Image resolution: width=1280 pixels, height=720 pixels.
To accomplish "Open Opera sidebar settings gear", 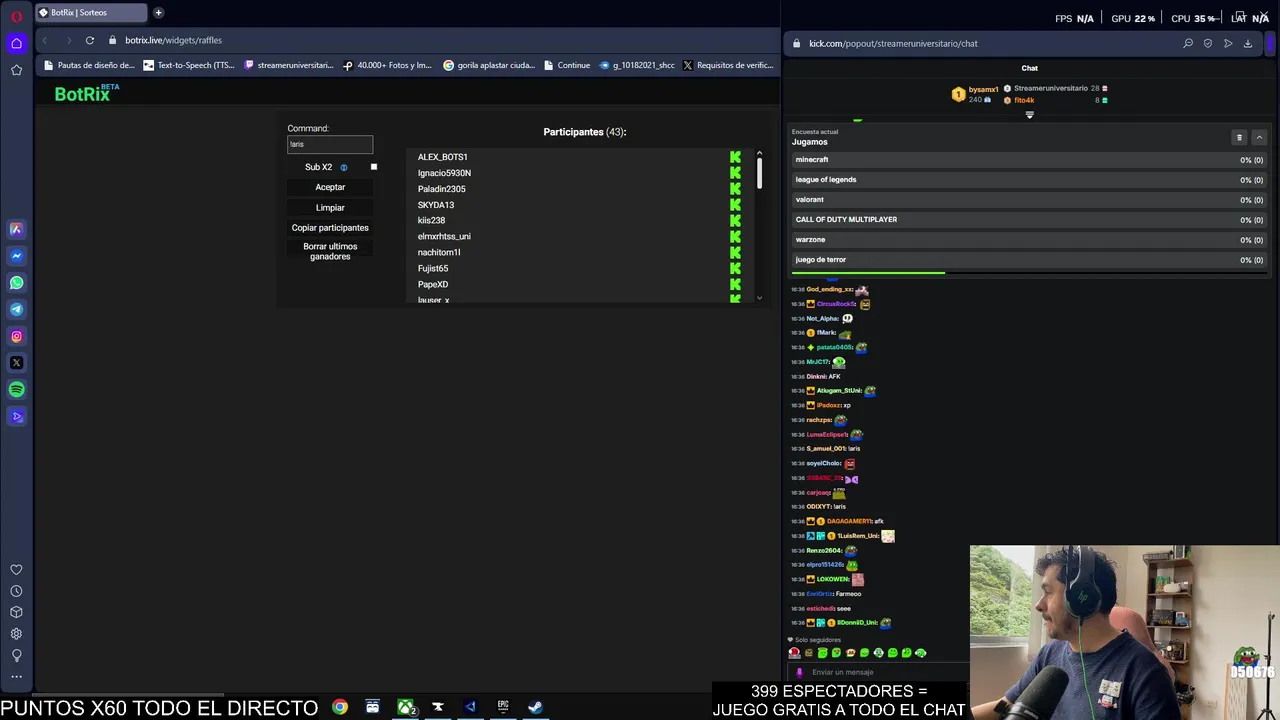I will (x=16, y=634).
